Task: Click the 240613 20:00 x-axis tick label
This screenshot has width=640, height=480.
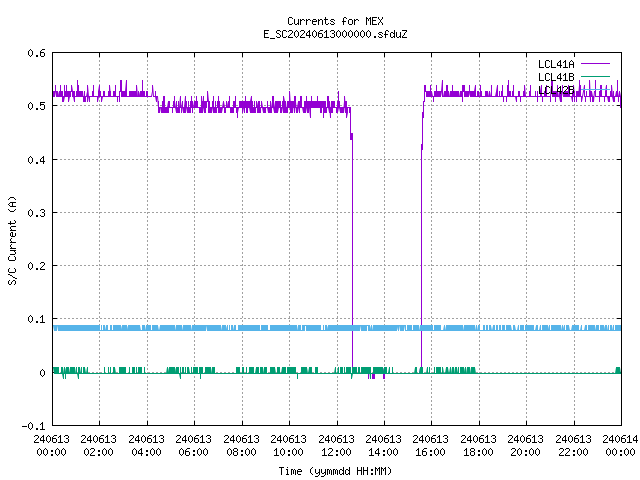Action: coord(525,445)
